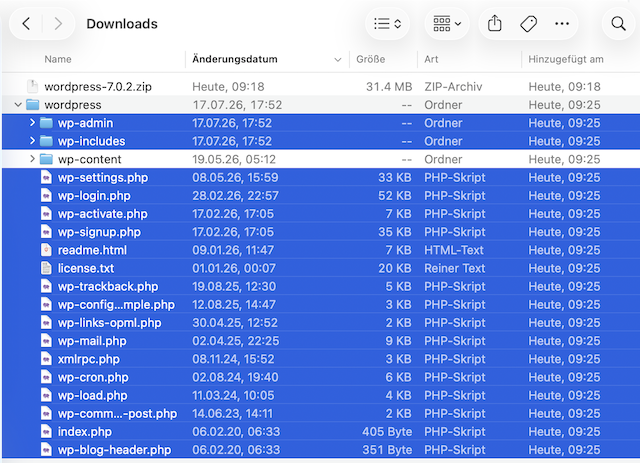Click the Tags icon in the toolbar
This screenshot has width=640, height=463.
pos(528,24)
